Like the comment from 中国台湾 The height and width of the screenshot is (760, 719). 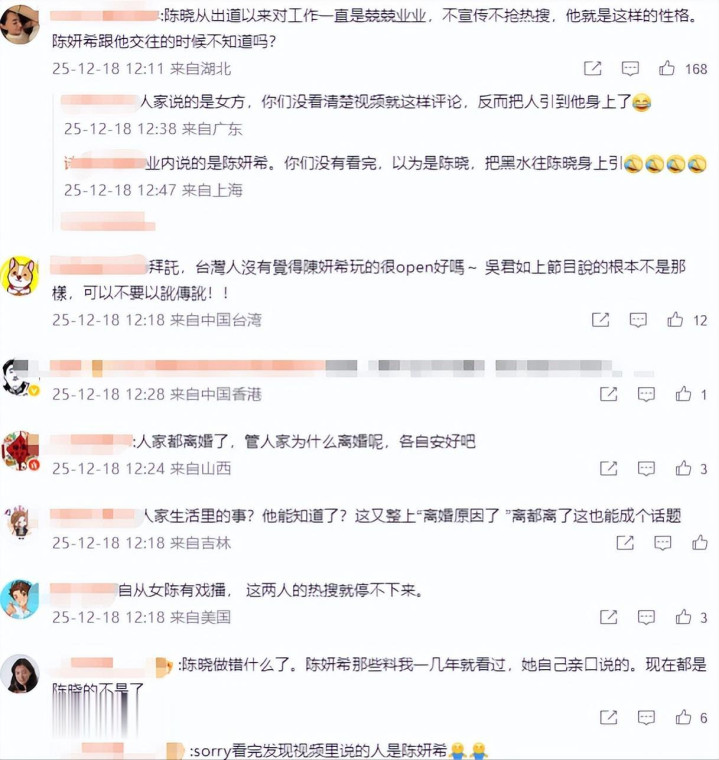(x=674, y=320)
